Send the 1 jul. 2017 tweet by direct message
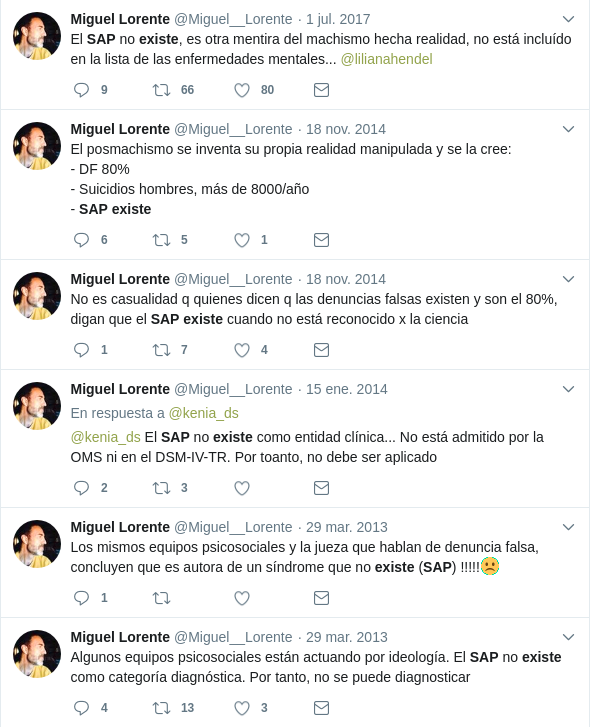Viewport: 590px width, 727px height. (x=321, y=90)
